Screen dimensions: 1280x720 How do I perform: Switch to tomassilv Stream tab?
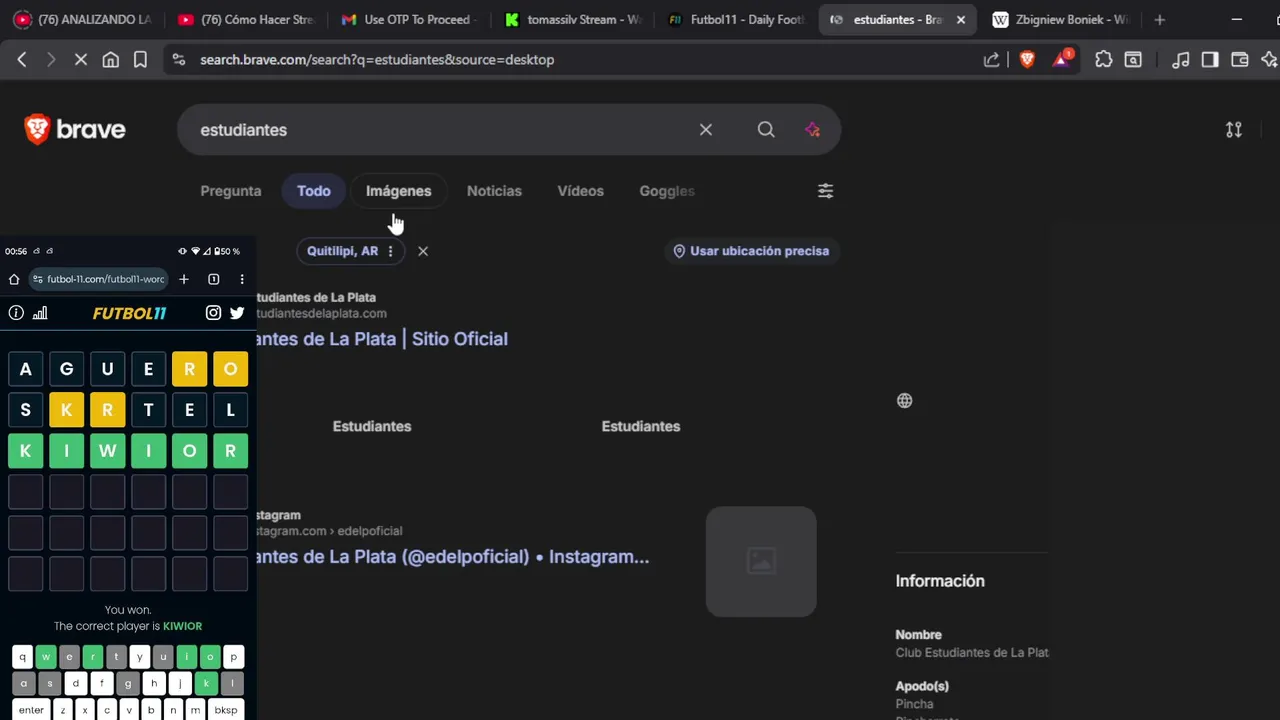[573, 19]
